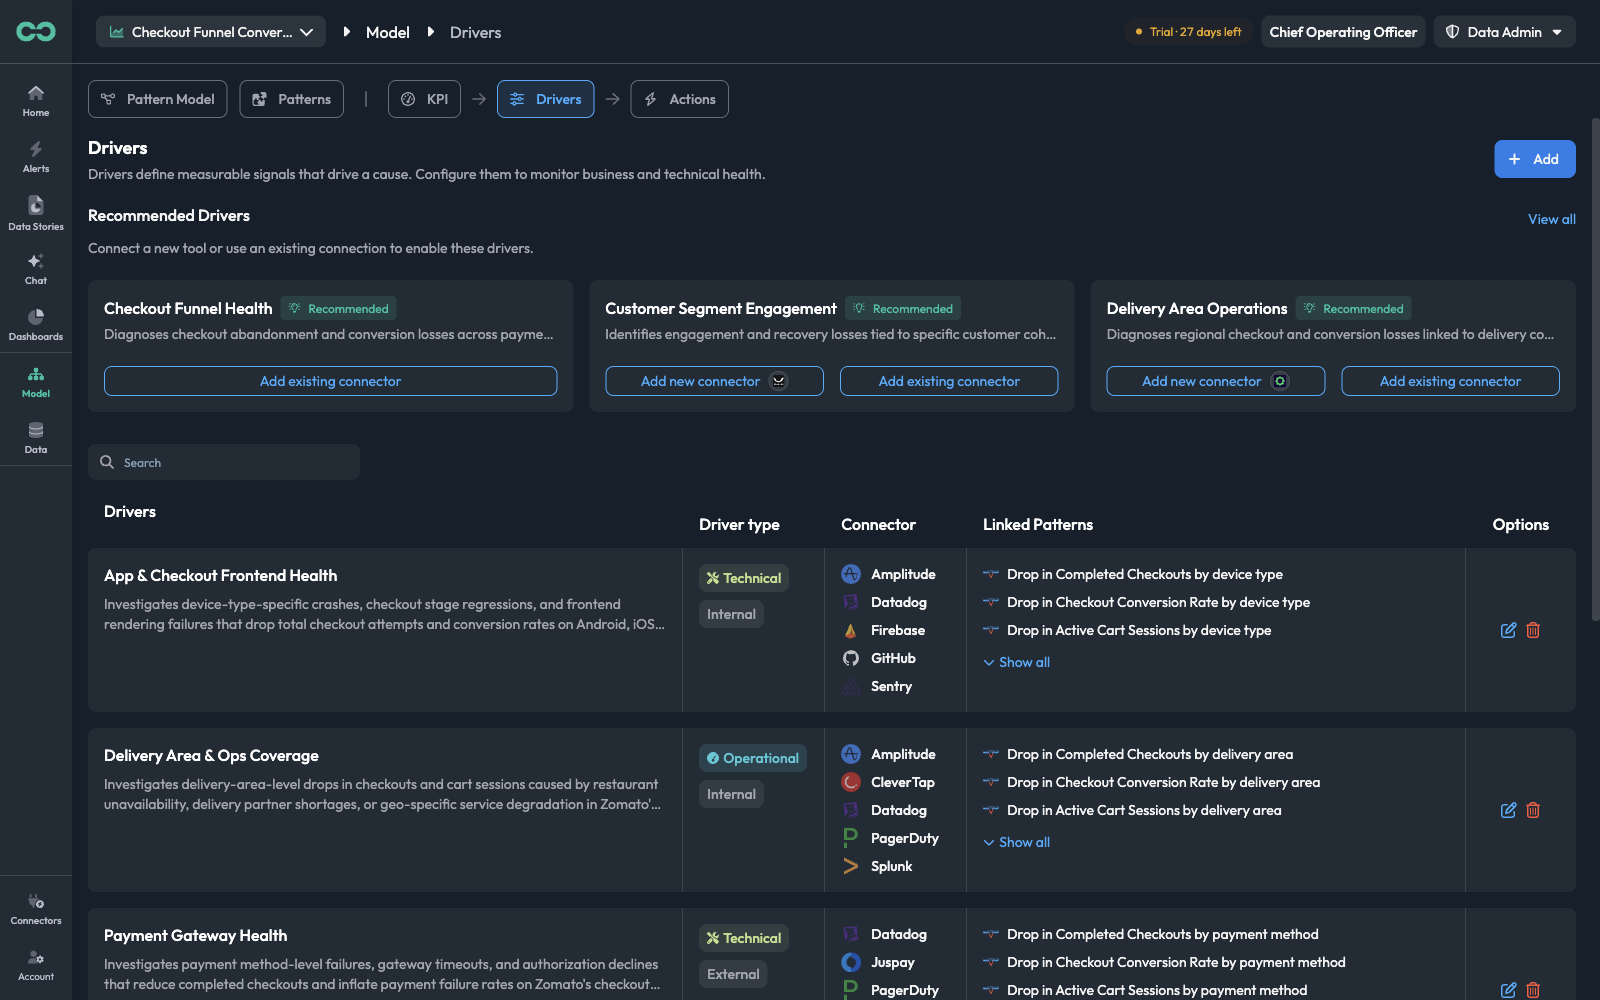Open Chat in the sidebar
1600x1000 pixels.
pyautogui.click(x=36, y=268)
